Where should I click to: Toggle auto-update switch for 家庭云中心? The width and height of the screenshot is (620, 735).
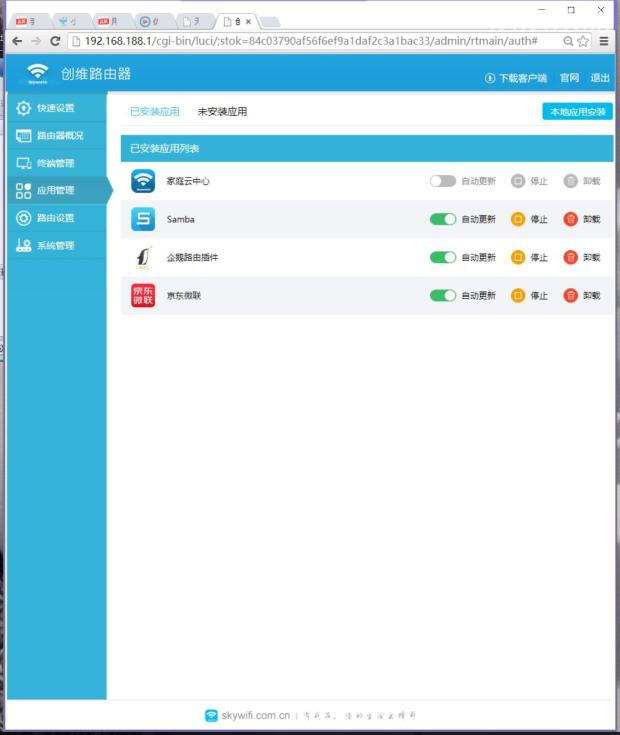[x=443, y=181]
